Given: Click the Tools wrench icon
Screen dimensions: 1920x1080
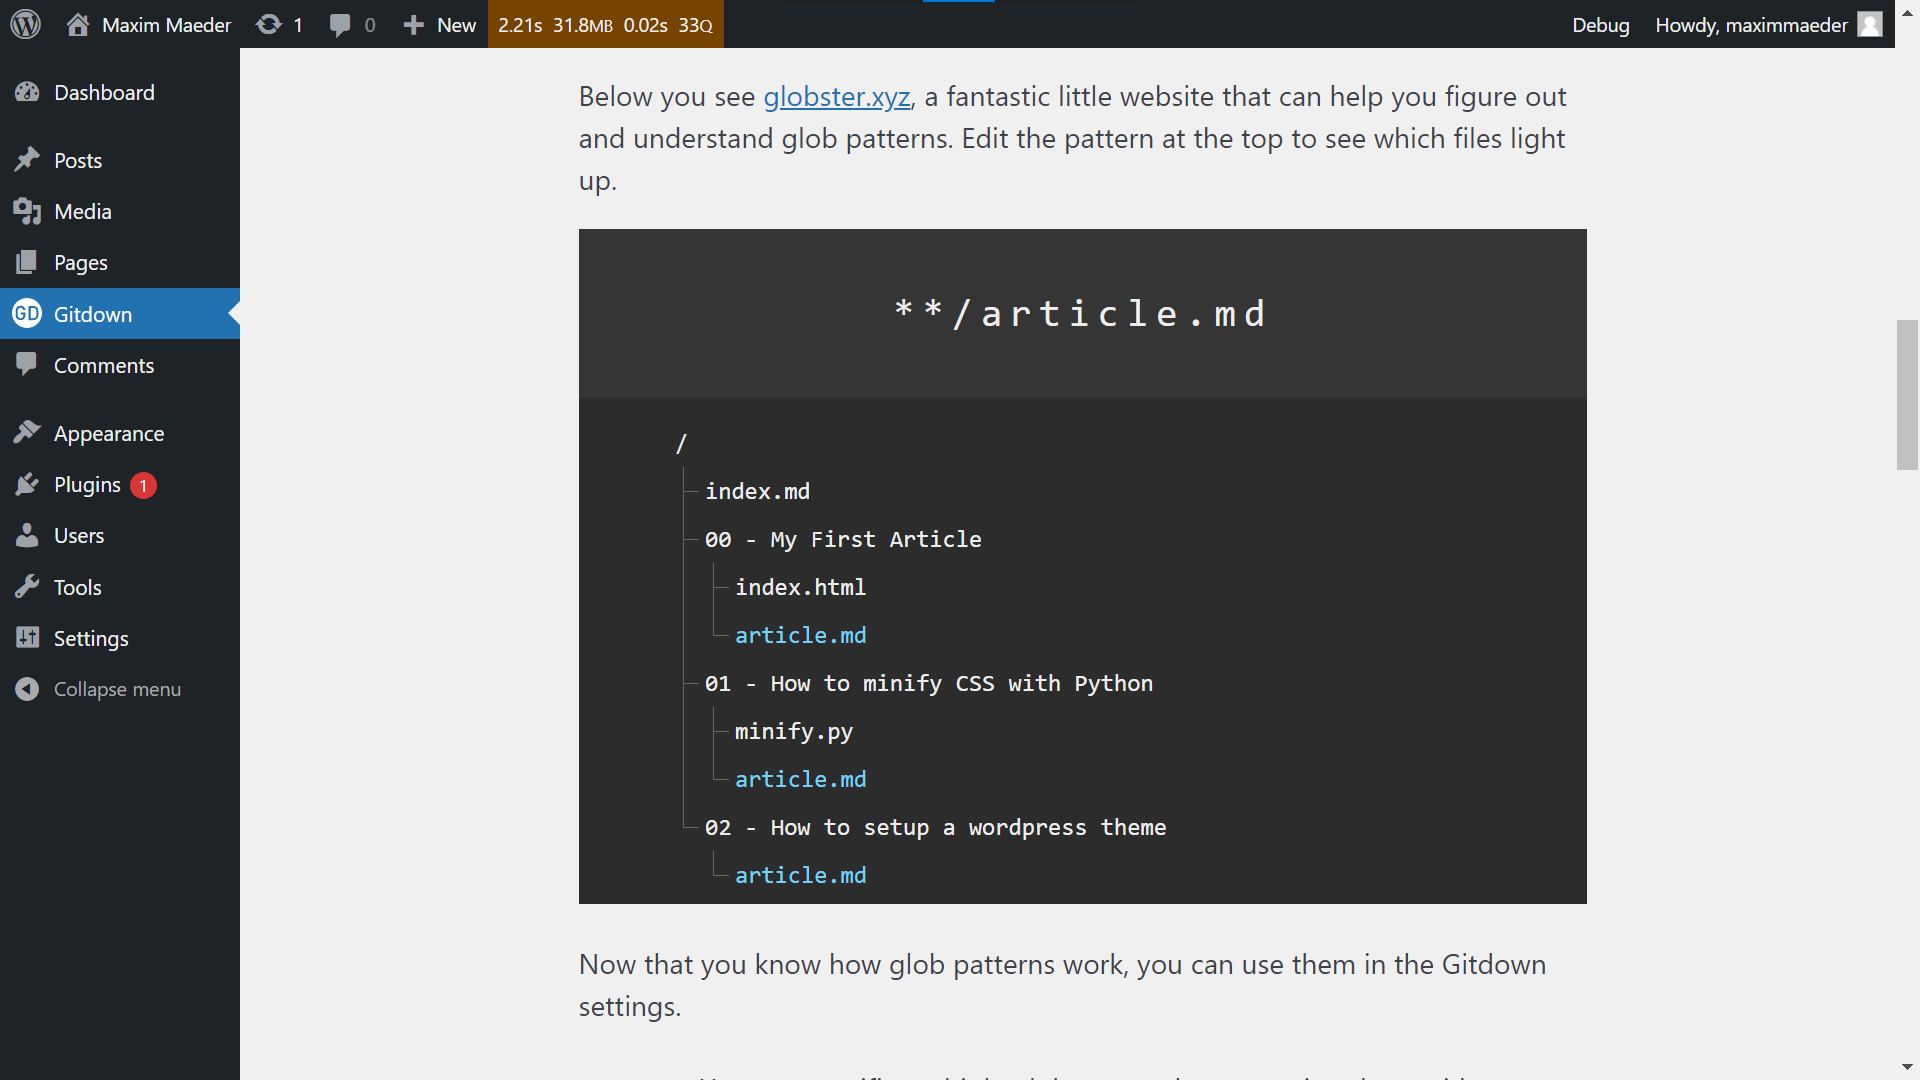Looking at the screenshot, I should click(27, 587).
